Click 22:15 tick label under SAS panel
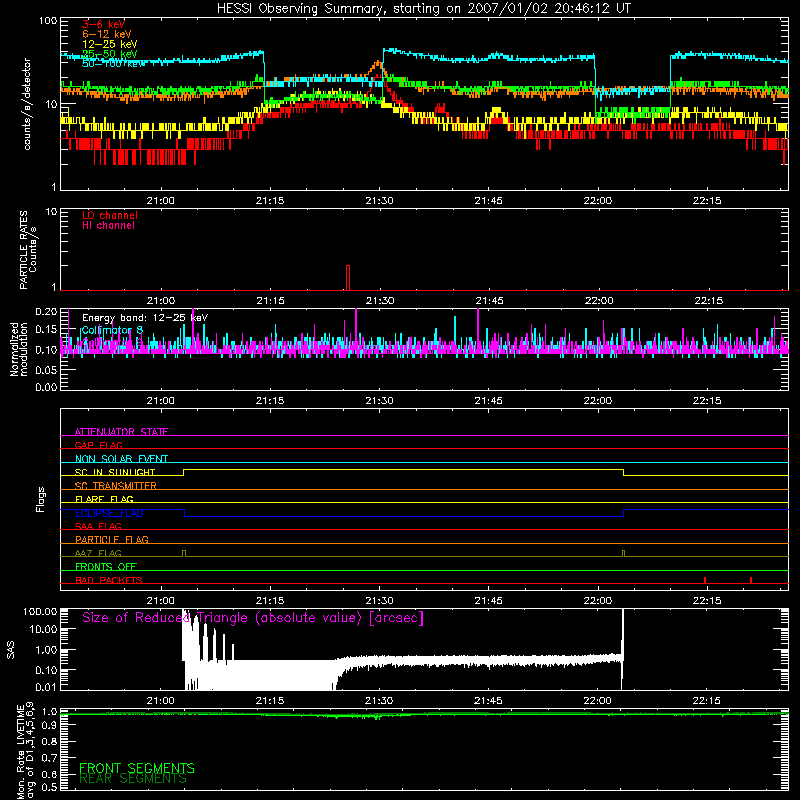The image size is (800, 800). [x=707, y=701]
